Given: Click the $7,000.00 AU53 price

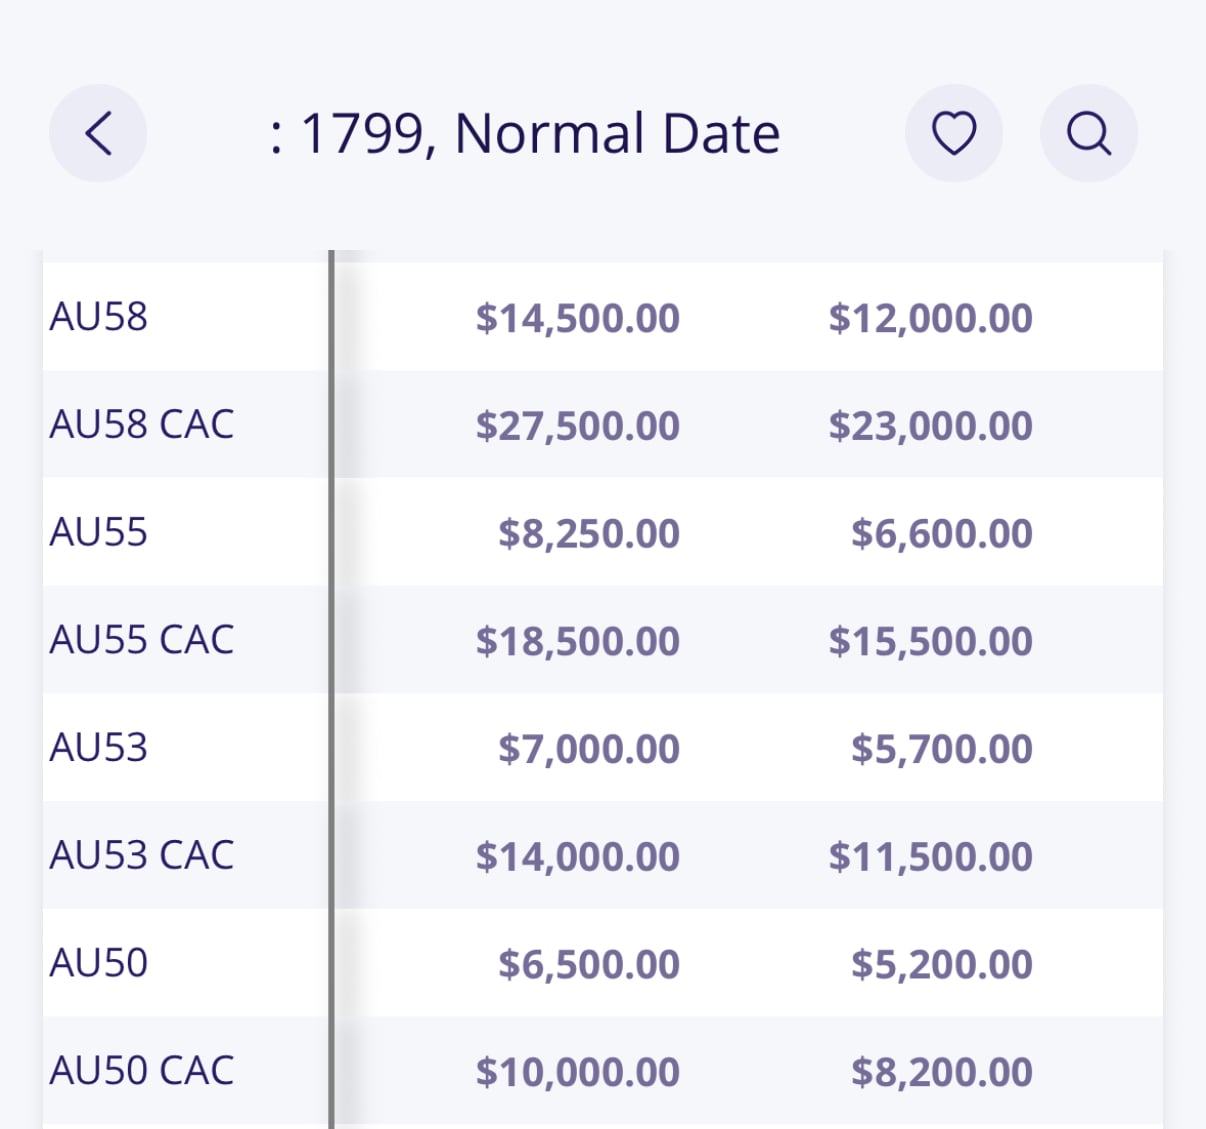Looking at the screenshot, I should [589, 749].
